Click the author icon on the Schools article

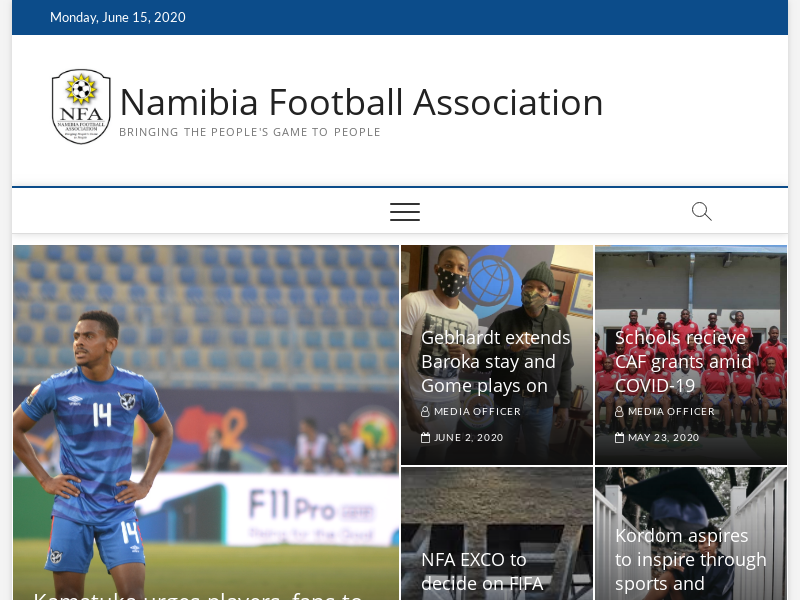pyautogui.click(x=622, y=410)
